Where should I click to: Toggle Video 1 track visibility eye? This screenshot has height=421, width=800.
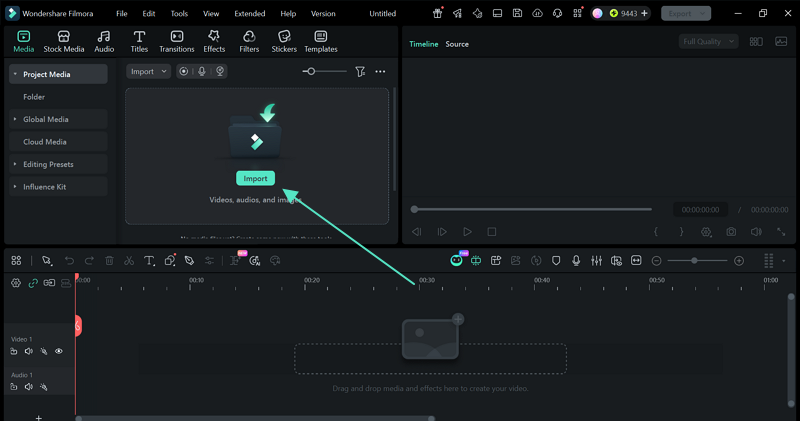click(59, 351)
